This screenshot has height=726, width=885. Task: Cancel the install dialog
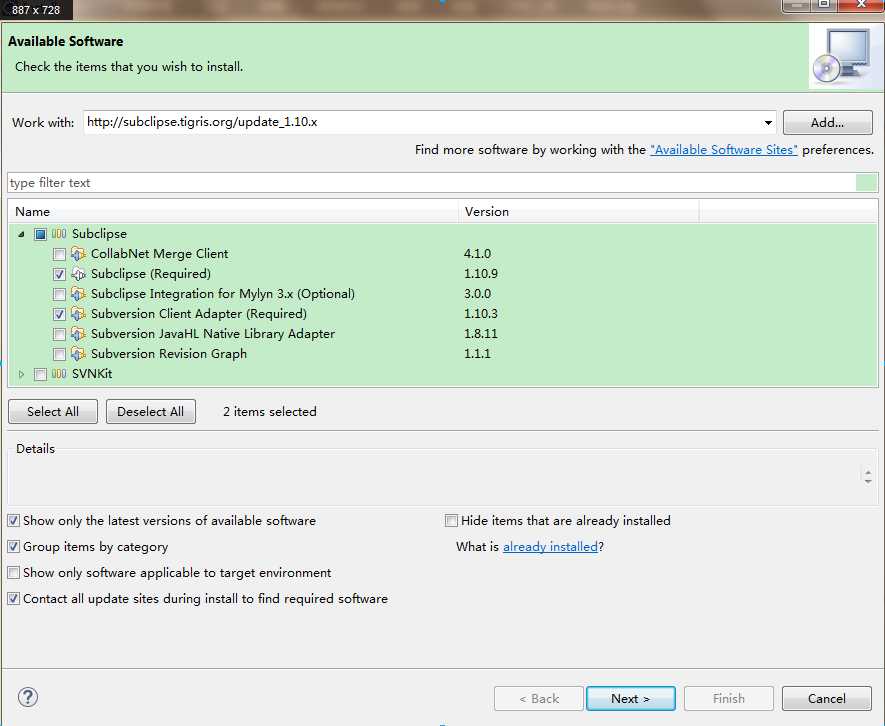(827, 698)
